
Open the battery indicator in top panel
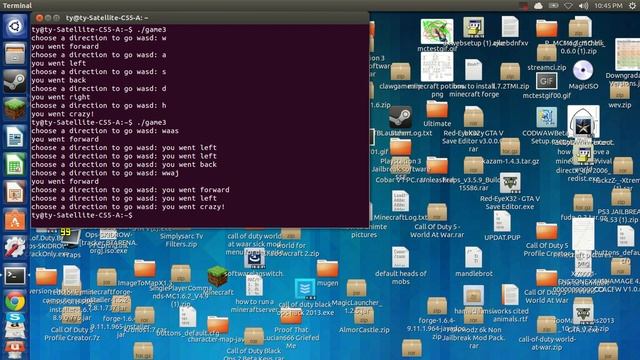click(x=553, y=5)
